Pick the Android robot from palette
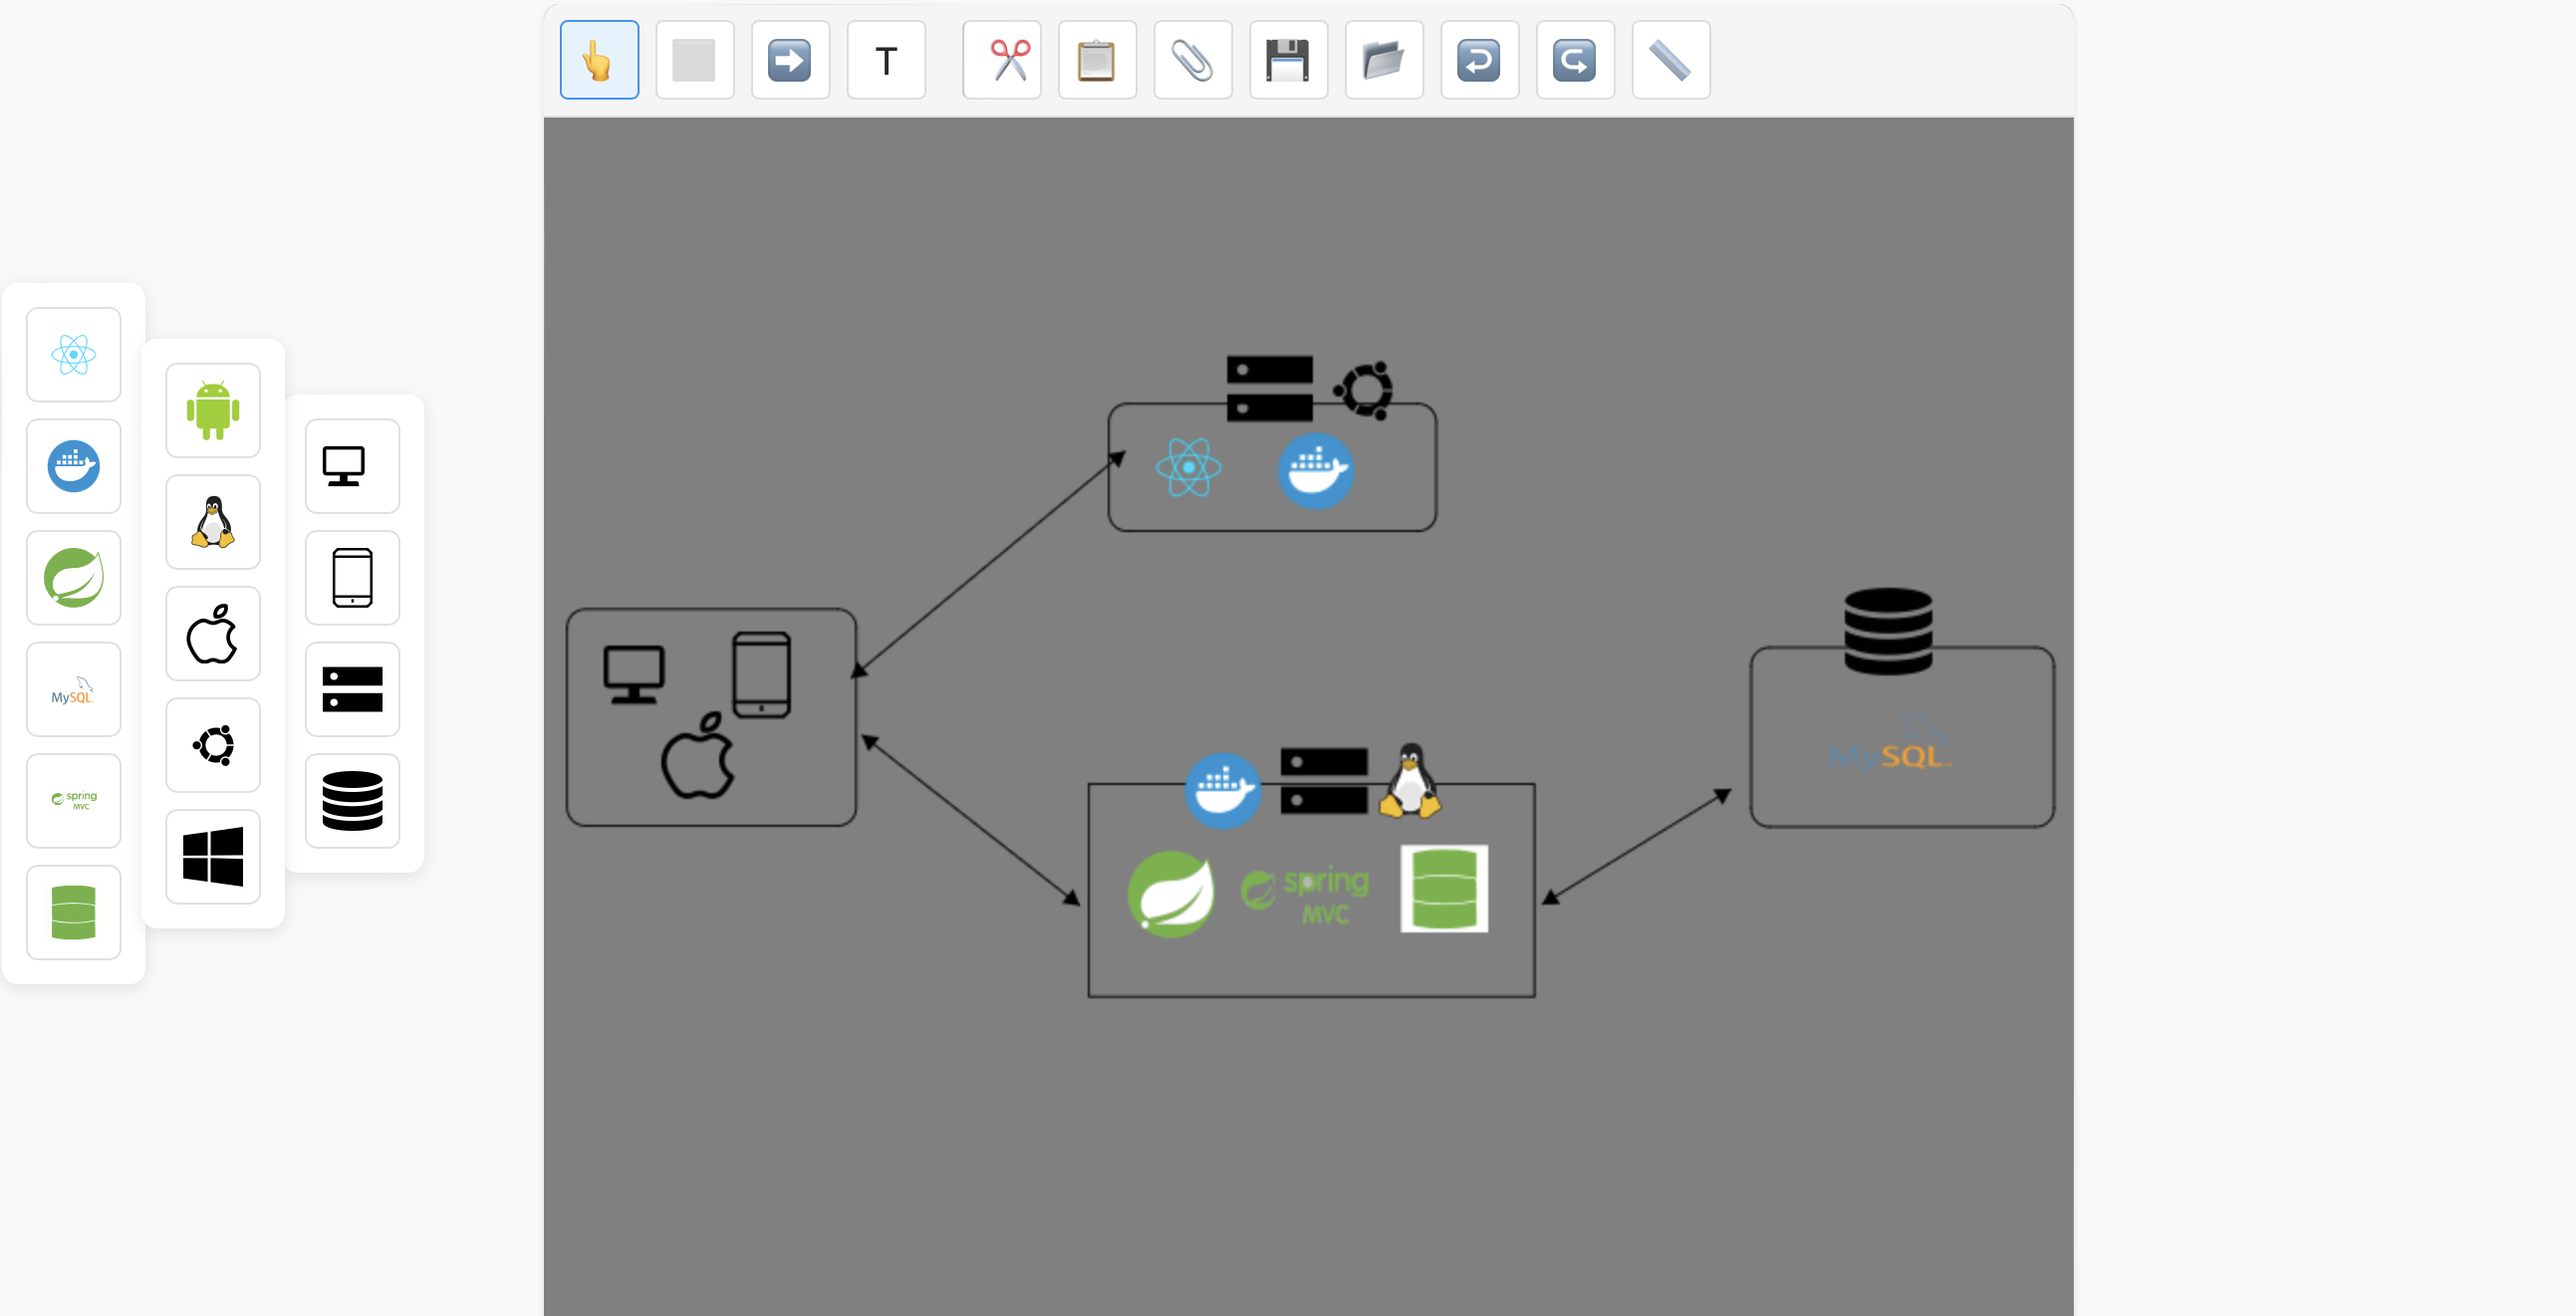The width and height of the screenshot is (2576, 1316). (213, 410)
